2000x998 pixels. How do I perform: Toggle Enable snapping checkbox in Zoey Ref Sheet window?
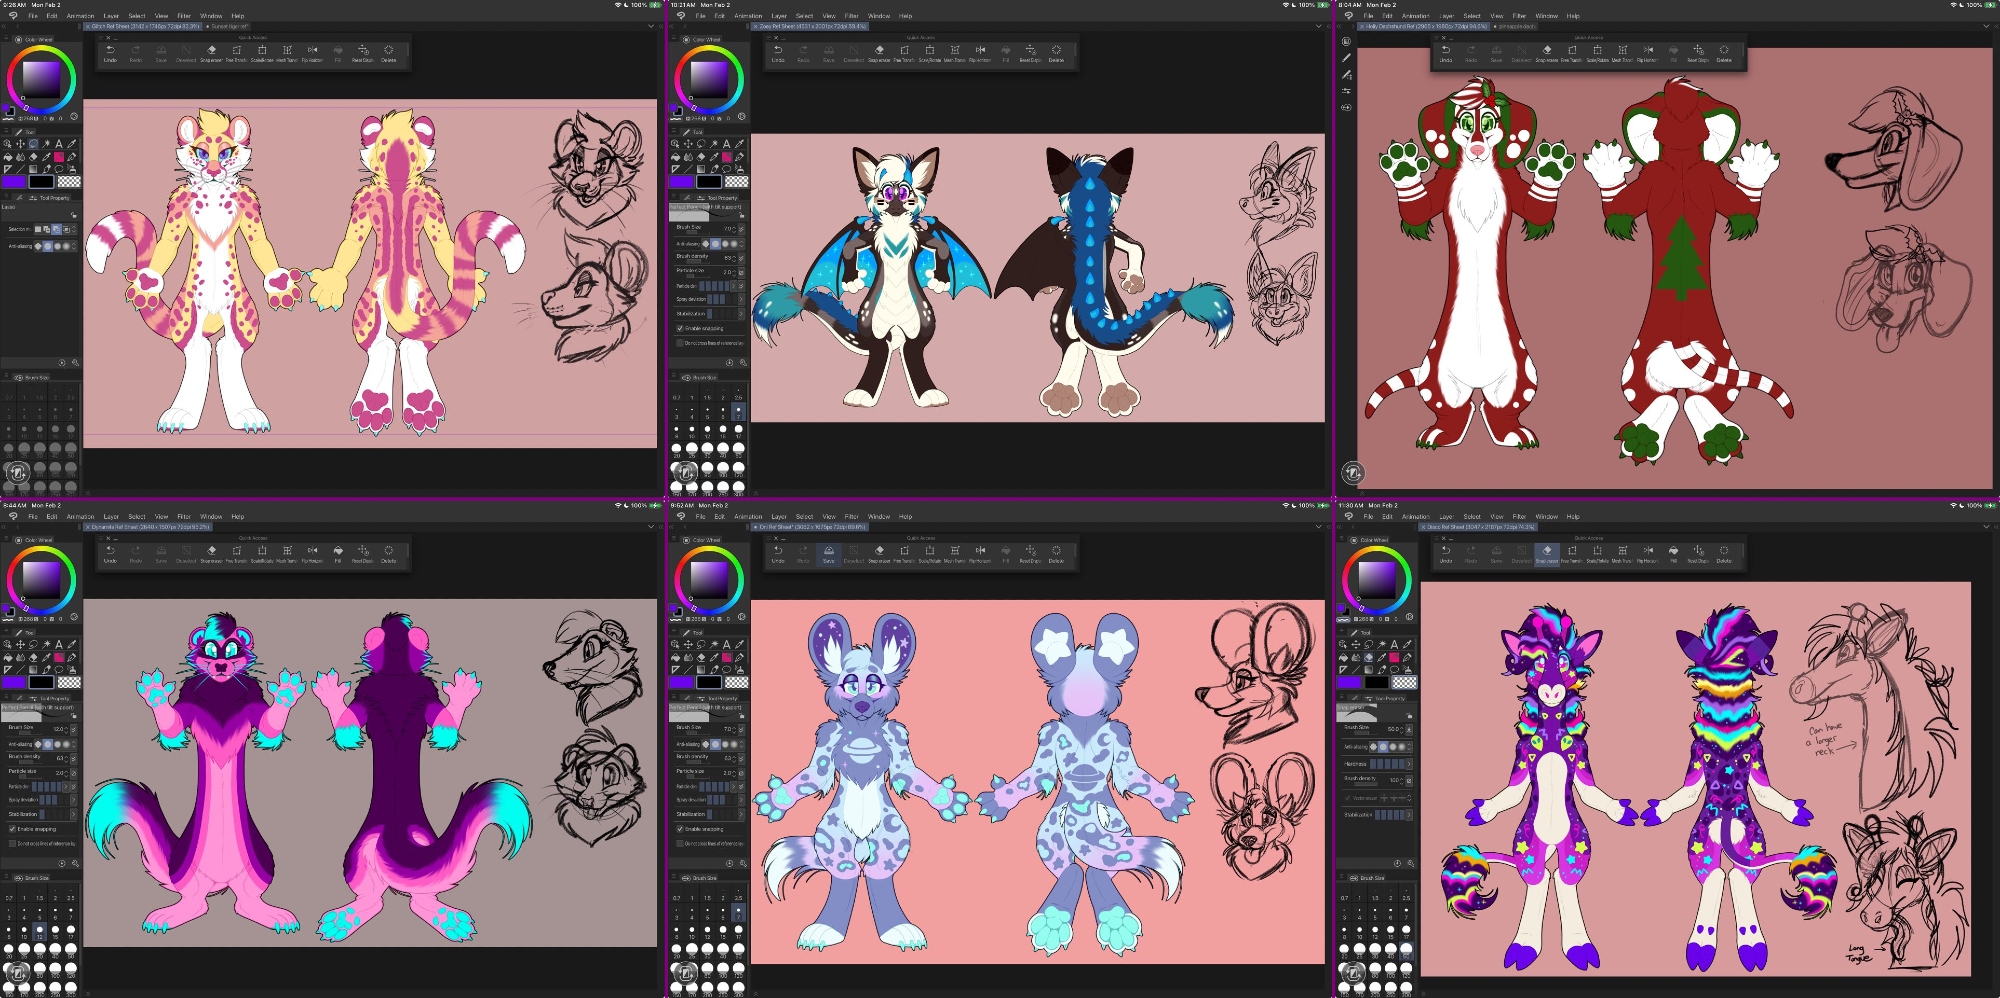680,328
